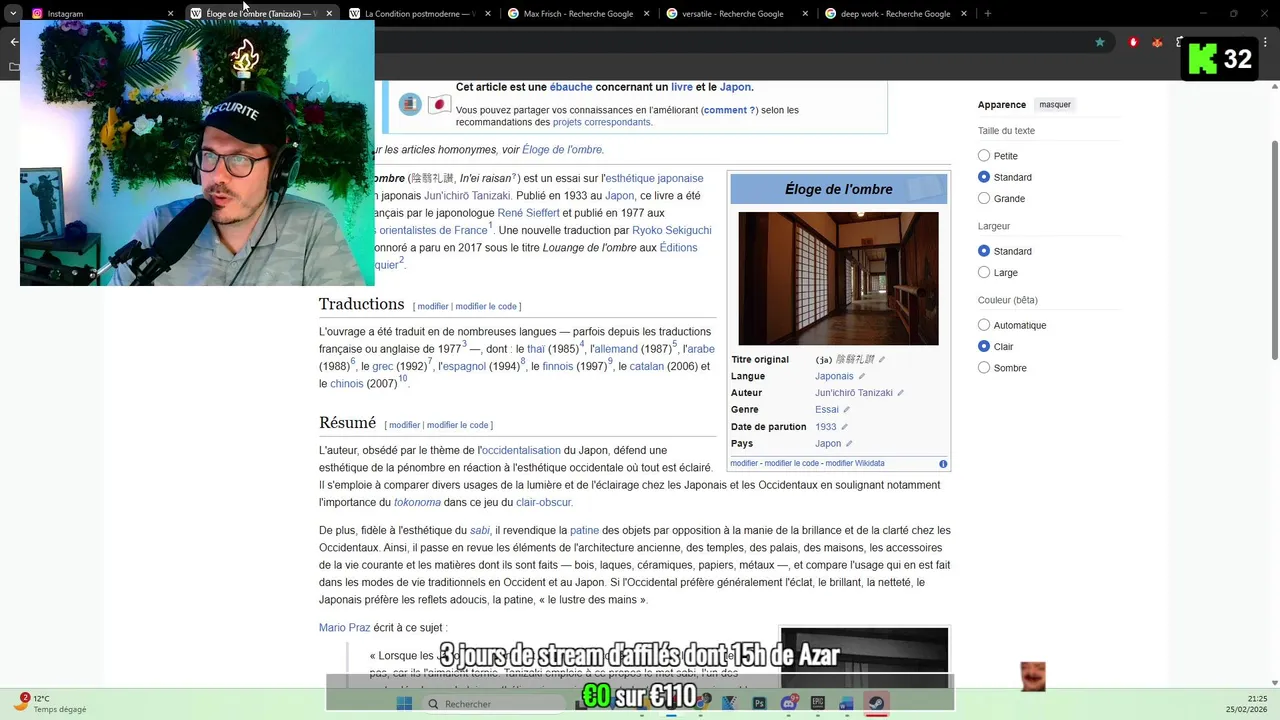
Task: Open the modifier Wikidata link in infobox
Action: 855,464
